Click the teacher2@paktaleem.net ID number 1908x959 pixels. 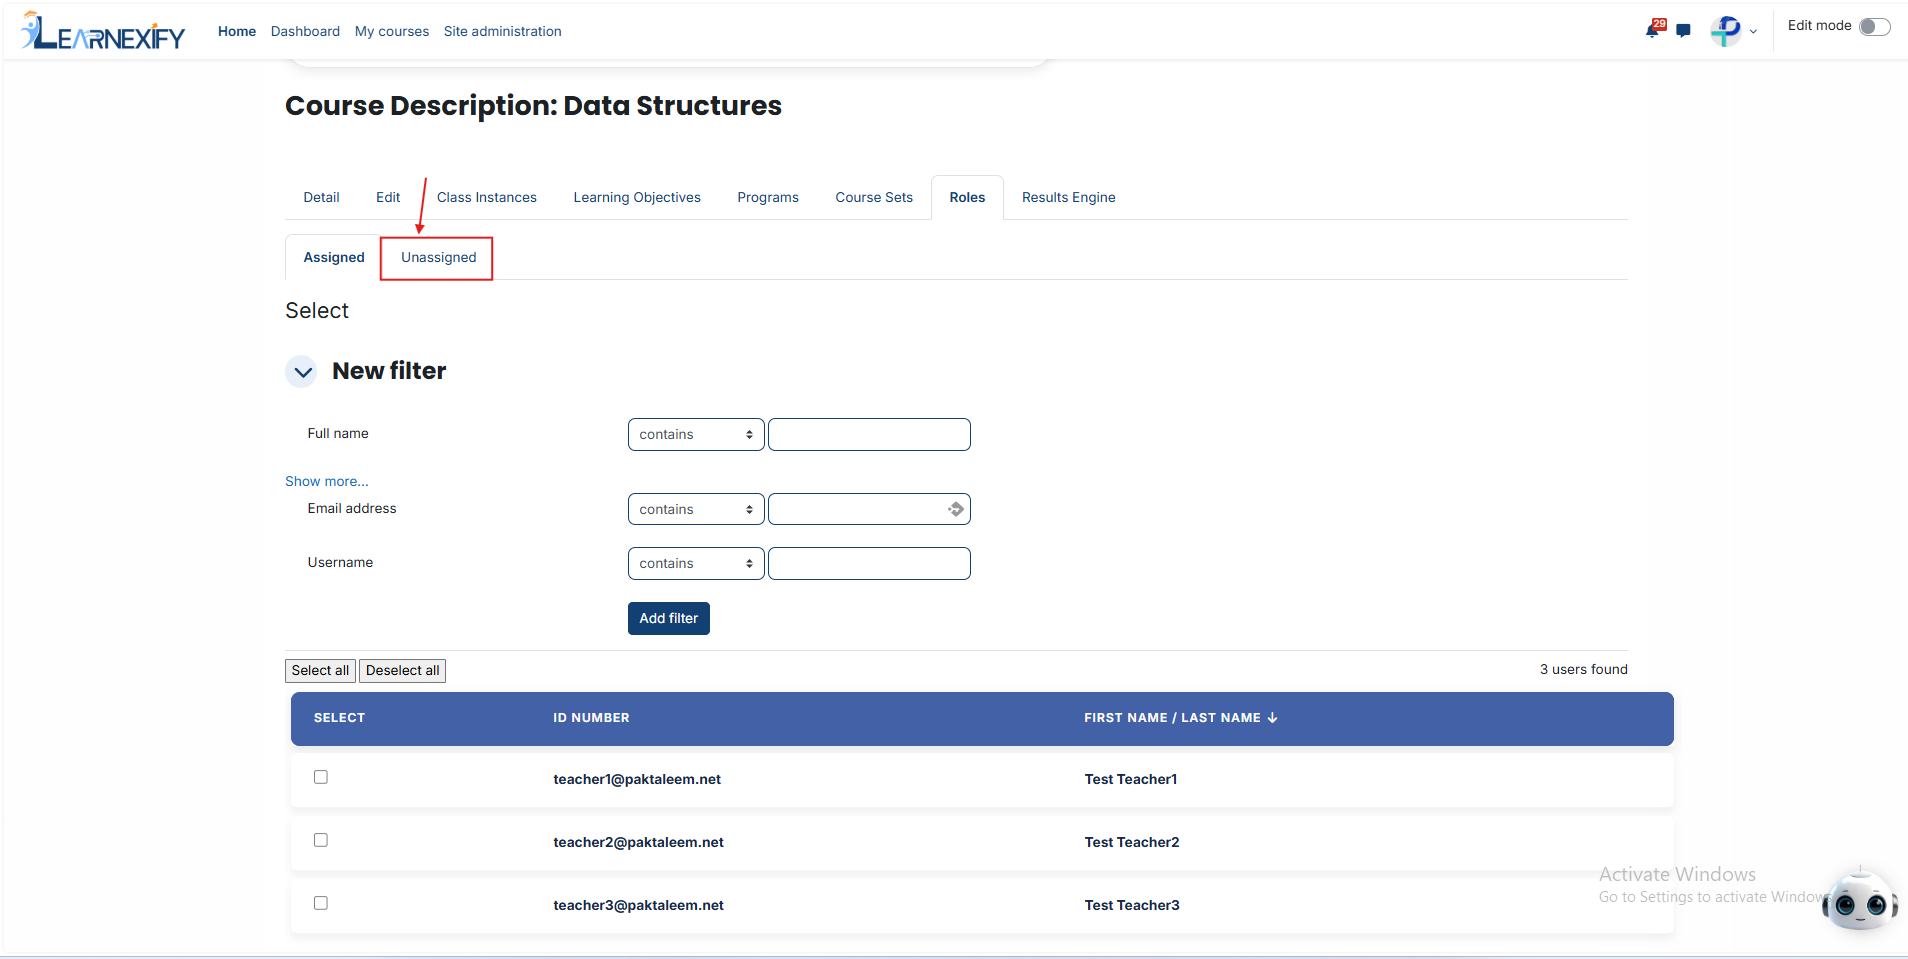tap(638, 843)
